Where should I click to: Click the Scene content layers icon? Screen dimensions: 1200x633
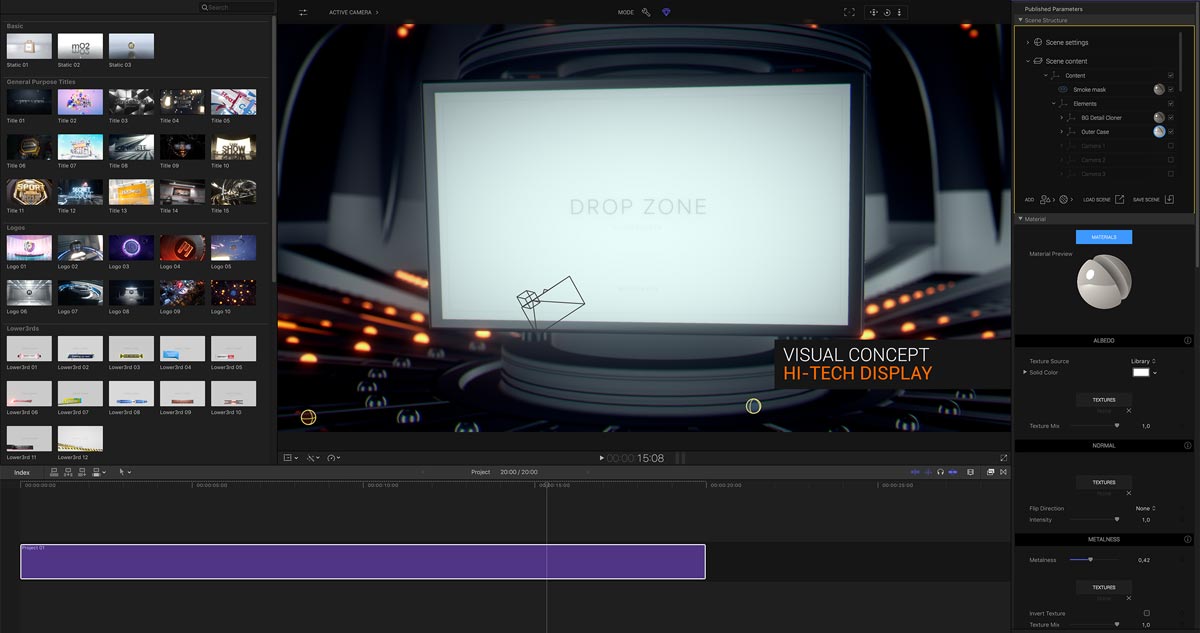click(1038, 61)
